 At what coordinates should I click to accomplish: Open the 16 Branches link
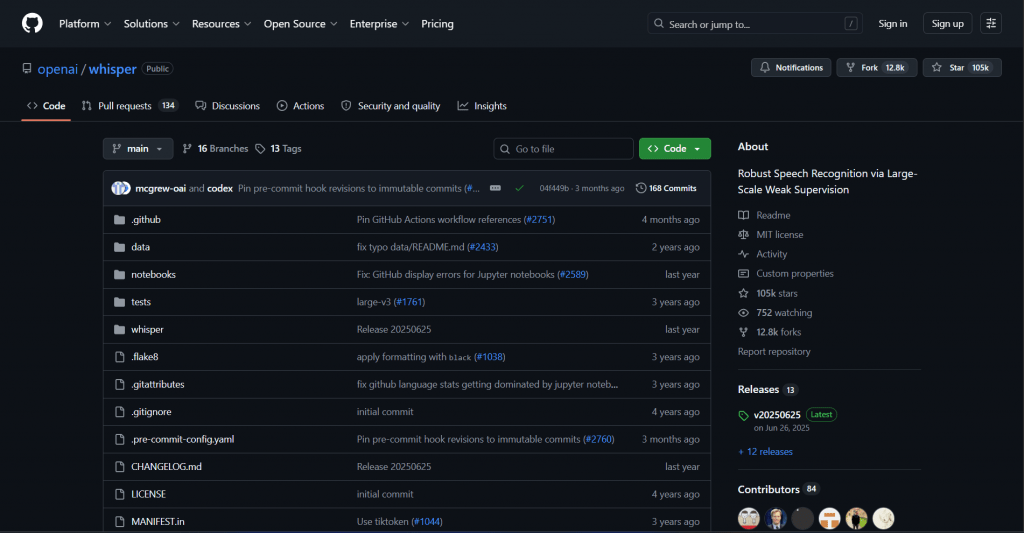pyautogui.click(x=216, y=149)
